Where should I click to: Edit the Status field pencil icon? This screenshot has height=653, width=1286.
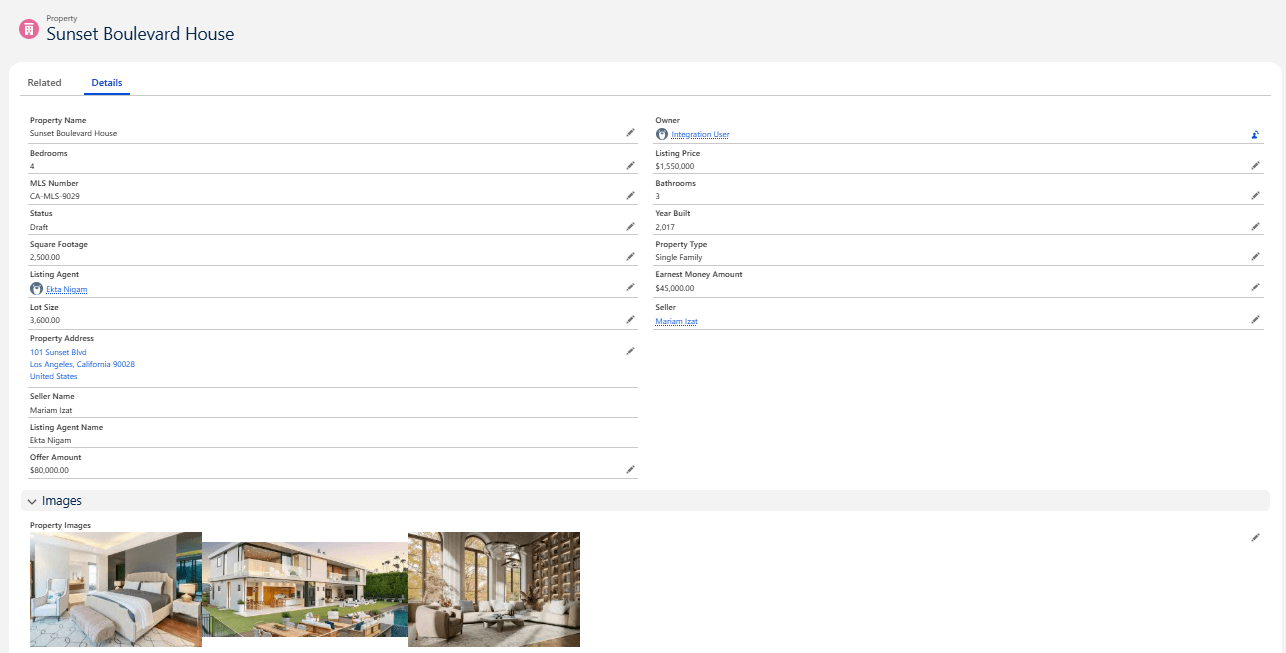630,226
